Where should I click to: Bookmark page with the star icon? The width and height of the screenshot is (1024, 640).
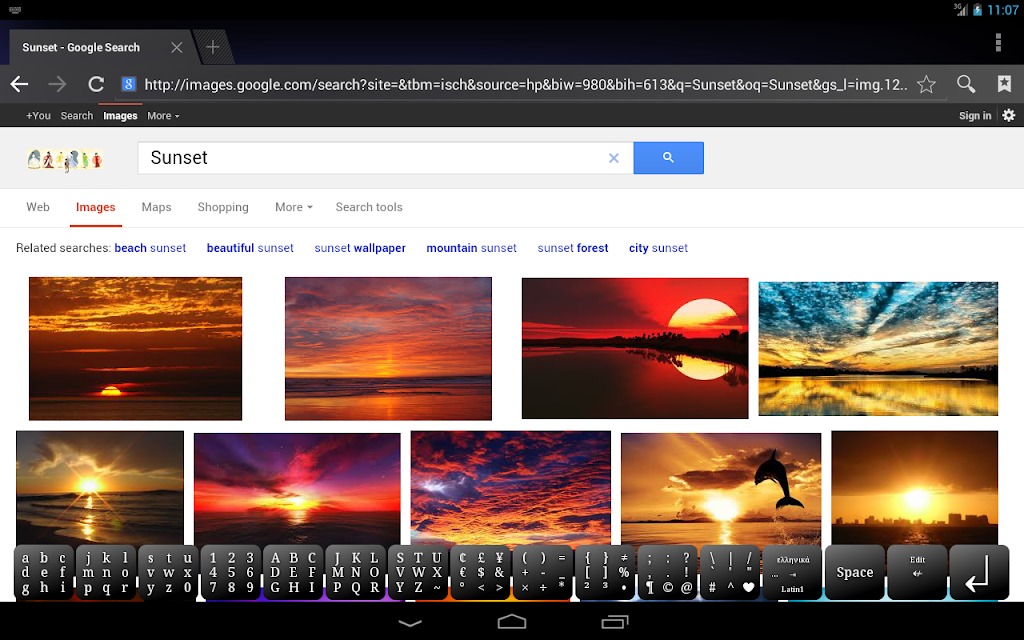(926, 85)
